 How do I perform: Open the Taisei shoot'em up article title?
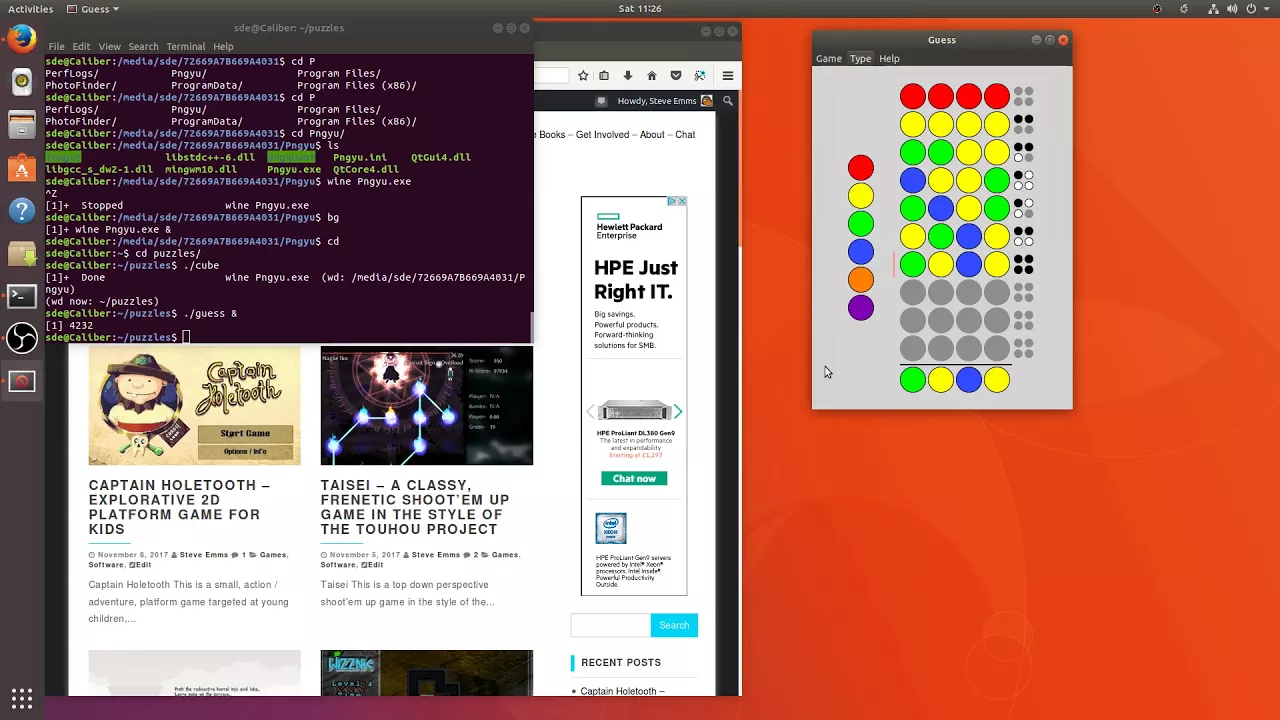click(415, 507)
